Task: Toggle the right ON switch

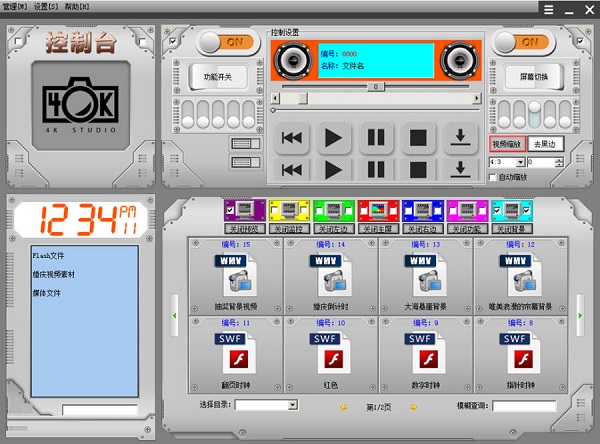Action: (x=522, y=42)
